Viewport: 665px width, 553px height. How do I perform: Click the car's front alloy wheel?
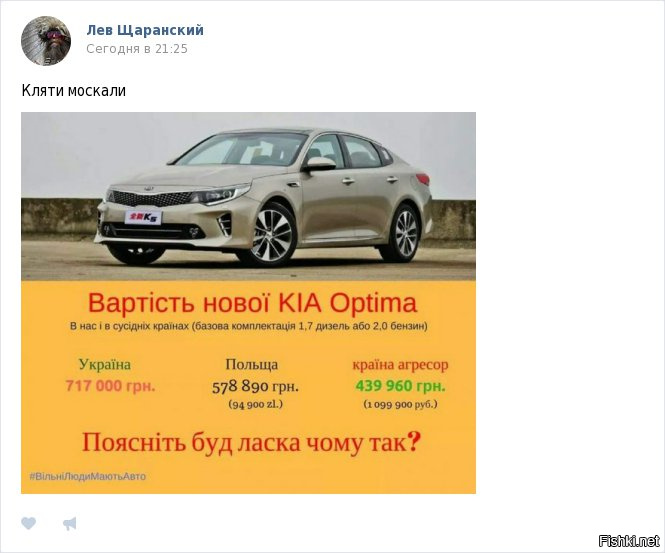click(x=272, y=236)
